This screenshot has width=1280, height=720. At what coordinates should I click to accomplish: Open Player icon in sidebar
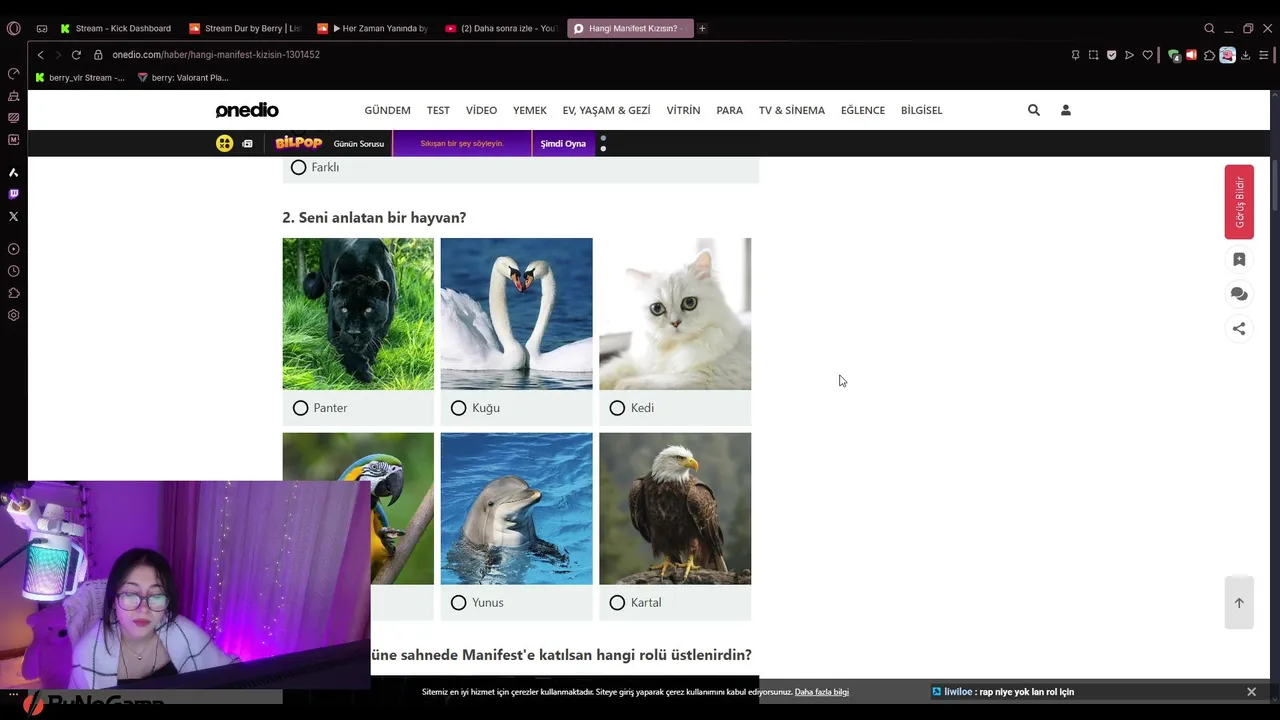point(13,249)
